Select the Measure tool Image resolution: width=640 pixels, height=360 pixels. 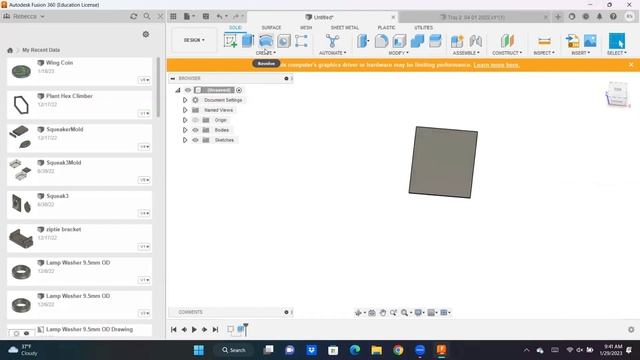click(x=544, y=41)
